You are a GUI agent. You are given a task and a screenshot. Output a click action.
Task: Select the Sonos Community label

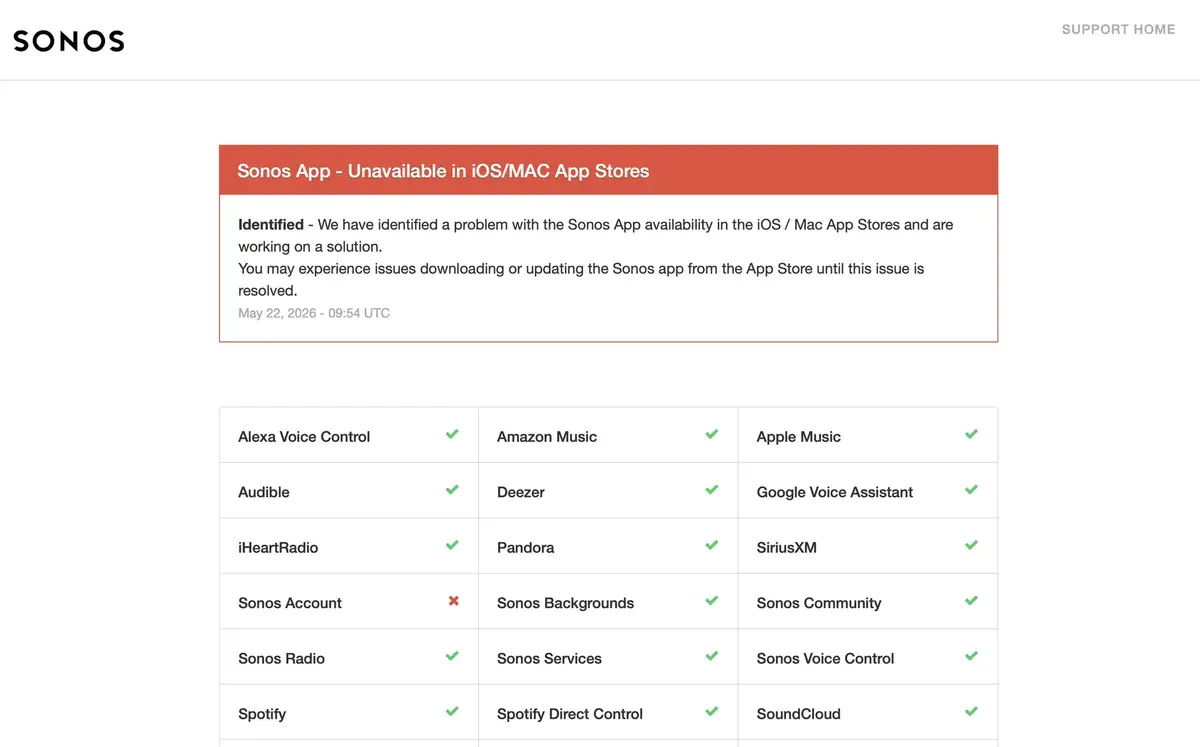(819, 603)
